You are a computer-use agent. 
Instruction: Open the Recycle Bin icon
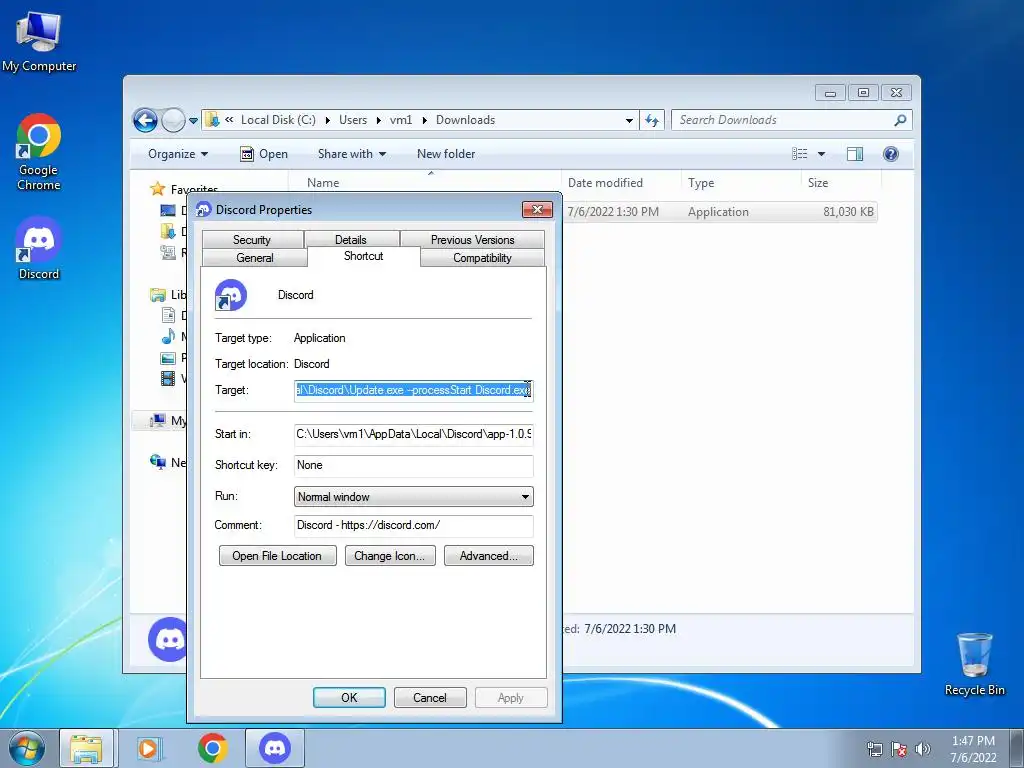[x=974, y=664]
